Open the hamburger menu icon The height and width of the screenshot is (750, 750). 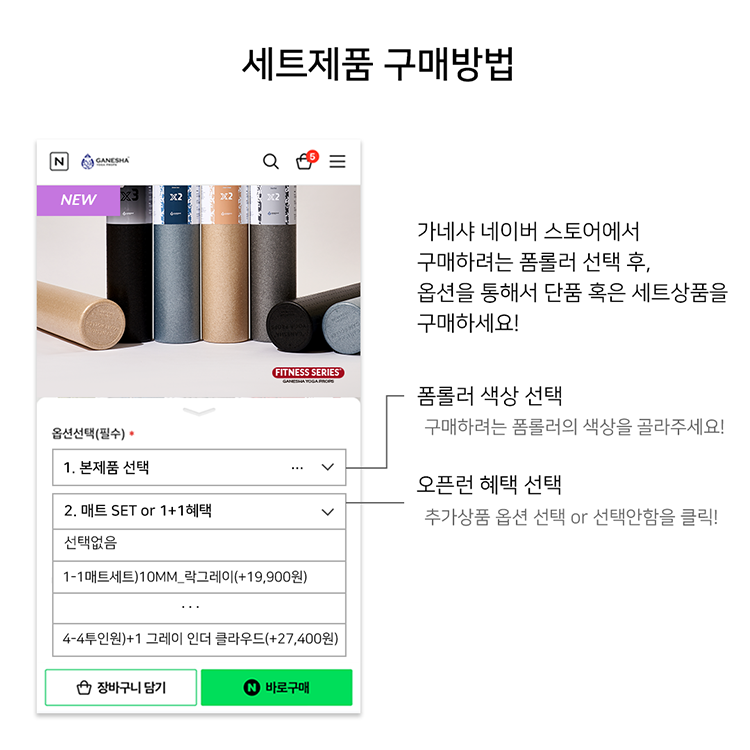pos(337,161)
